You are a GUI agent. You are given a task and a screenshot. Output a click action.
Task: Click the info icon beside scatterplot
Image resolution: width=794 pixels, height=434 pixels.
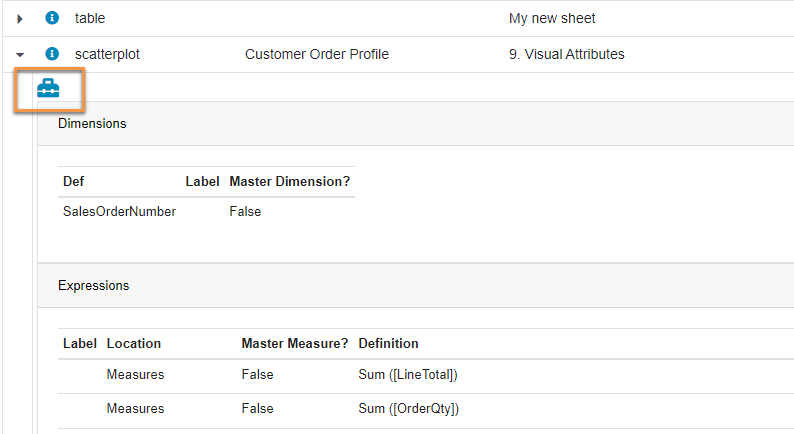click(x=52, y=54)
